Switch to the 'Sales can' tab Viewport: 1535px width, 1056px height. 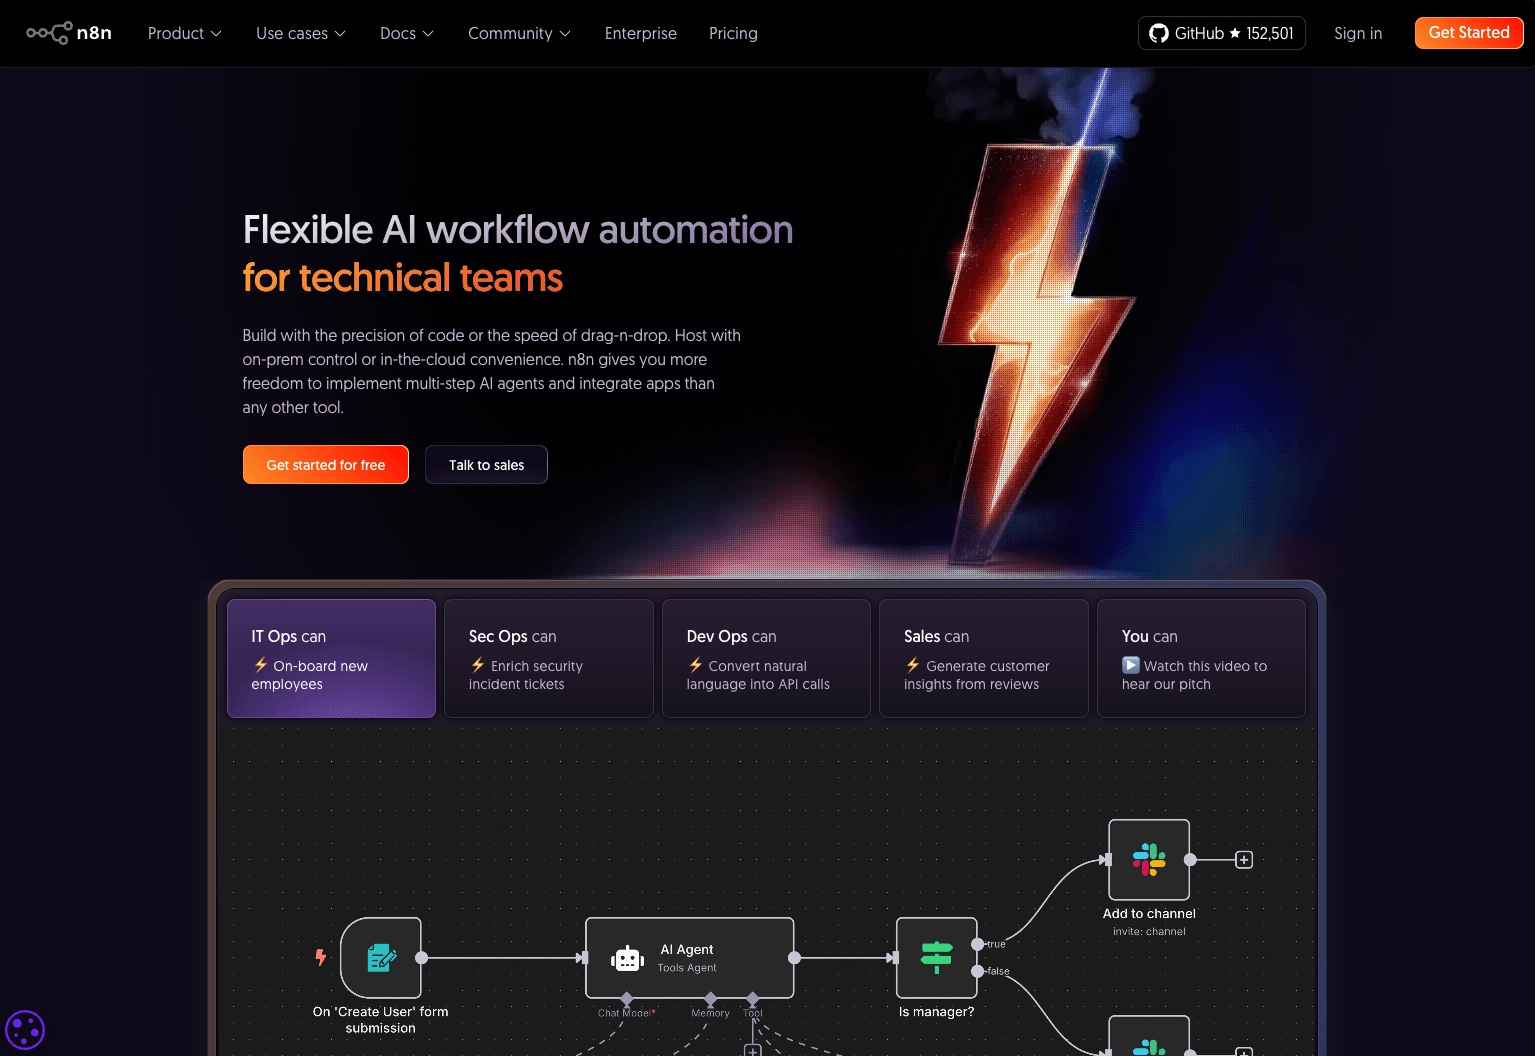[x=983, y=658]
